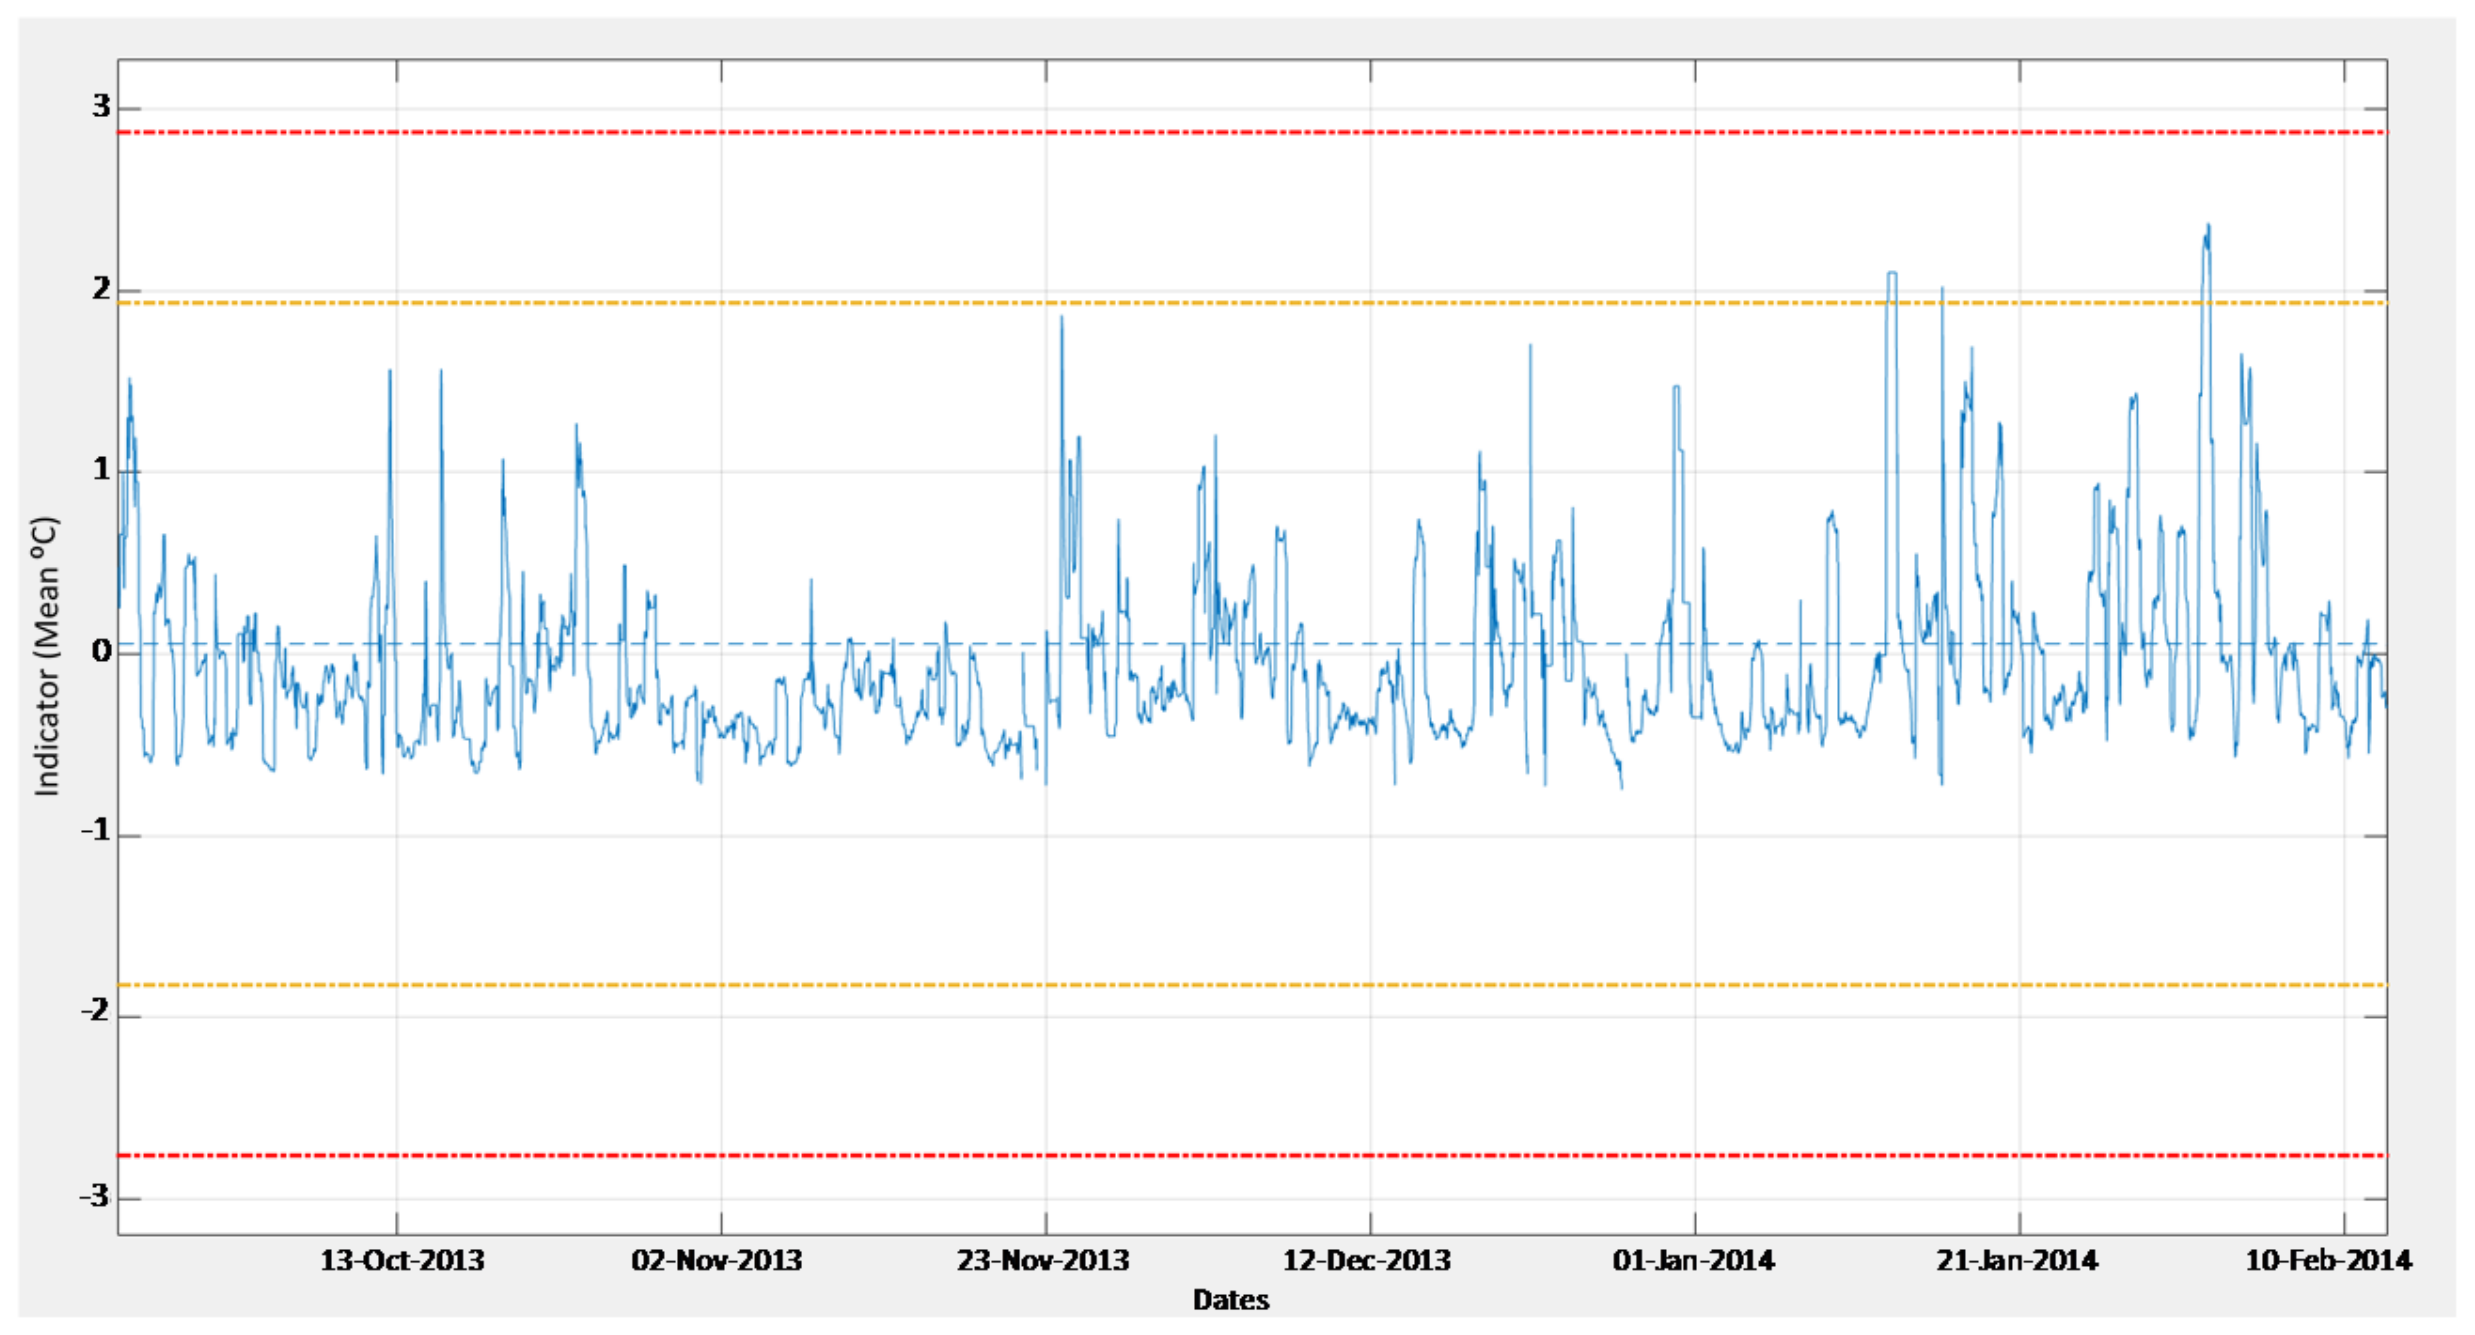The height and width of the screenshot is (1335, 2475).
Task: Click the y-axis tick label 2
Action: coord(101,289)
